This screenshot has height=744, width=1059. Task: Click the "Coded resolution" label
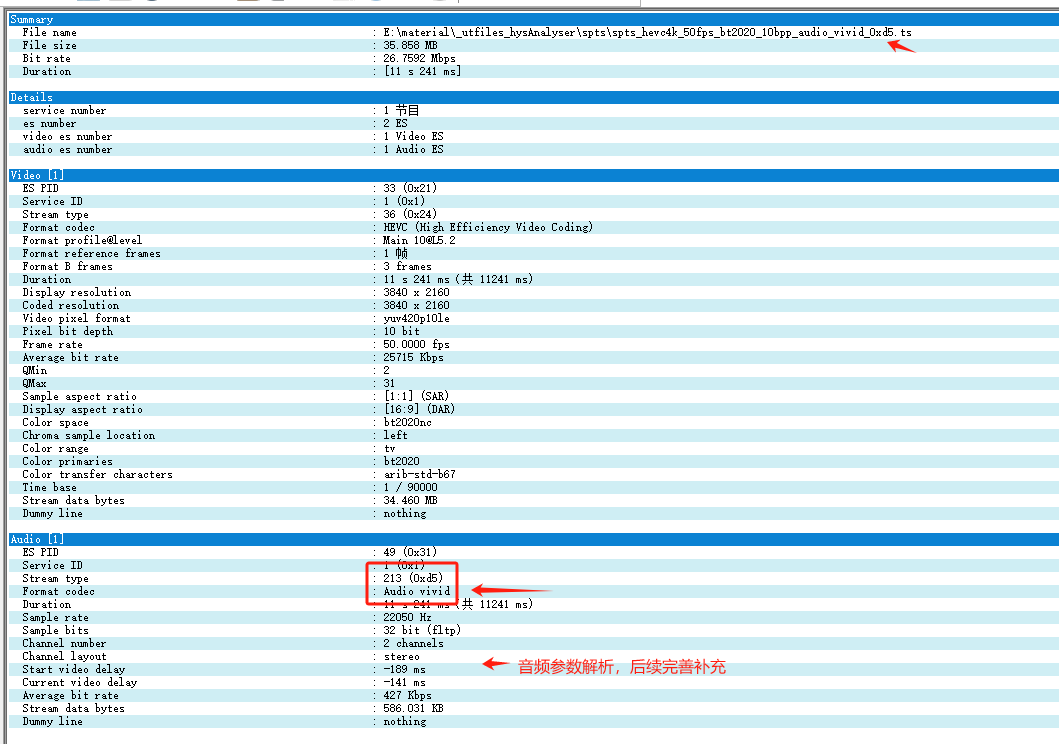(x=71, y=305)
